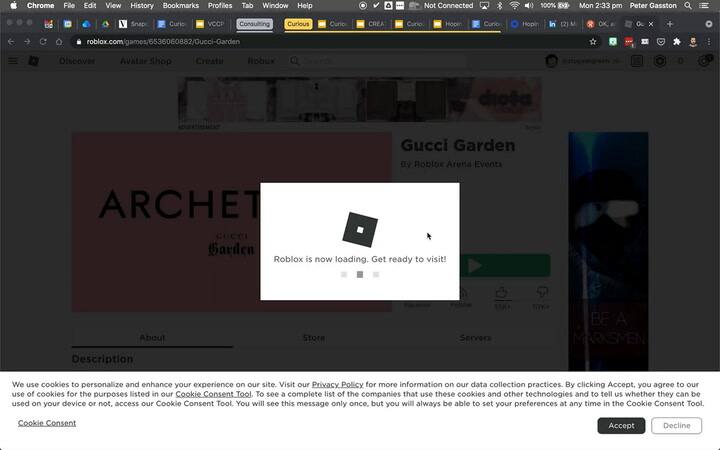Screen dimensions: 720x450
Task: Select the About tab
Action: click(x=152, y=338)
